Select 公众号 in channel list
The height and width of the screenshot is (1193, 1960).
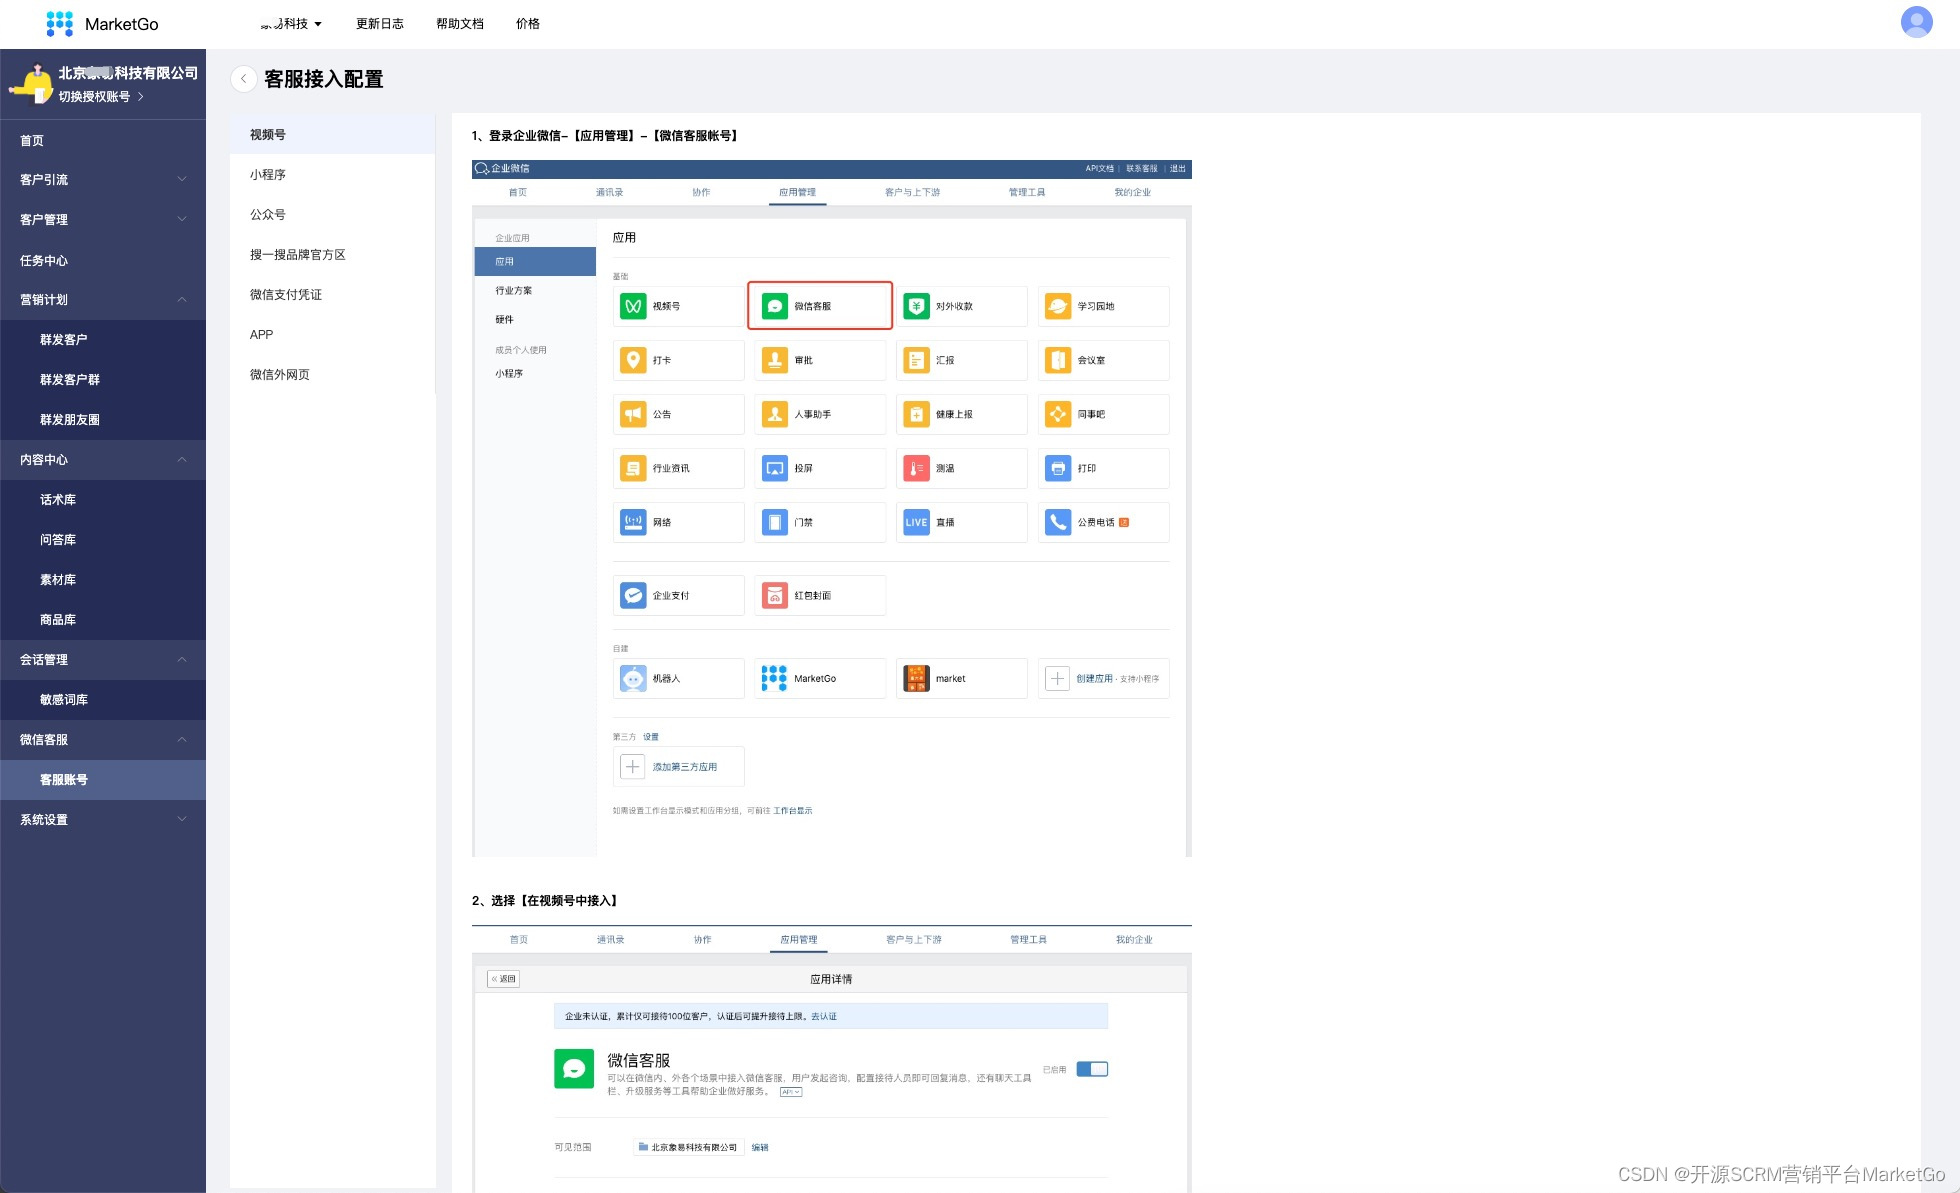coord(268,214)
